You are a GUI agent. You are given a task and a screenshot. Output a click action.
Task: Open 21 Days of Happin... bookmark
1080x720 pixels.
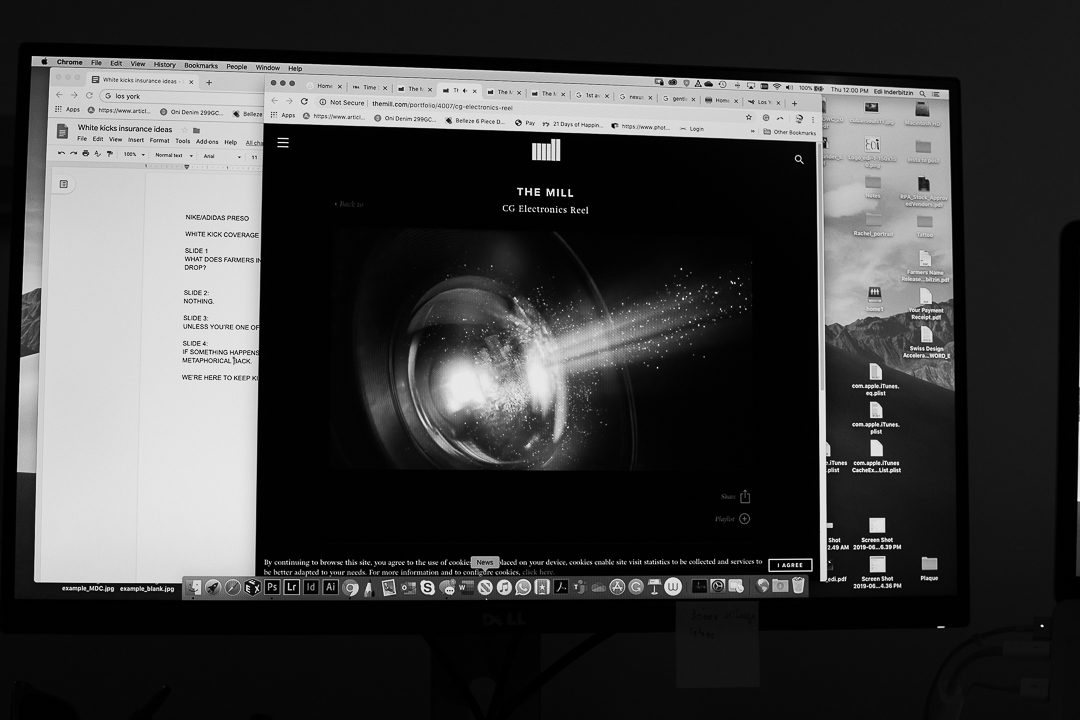572,125
